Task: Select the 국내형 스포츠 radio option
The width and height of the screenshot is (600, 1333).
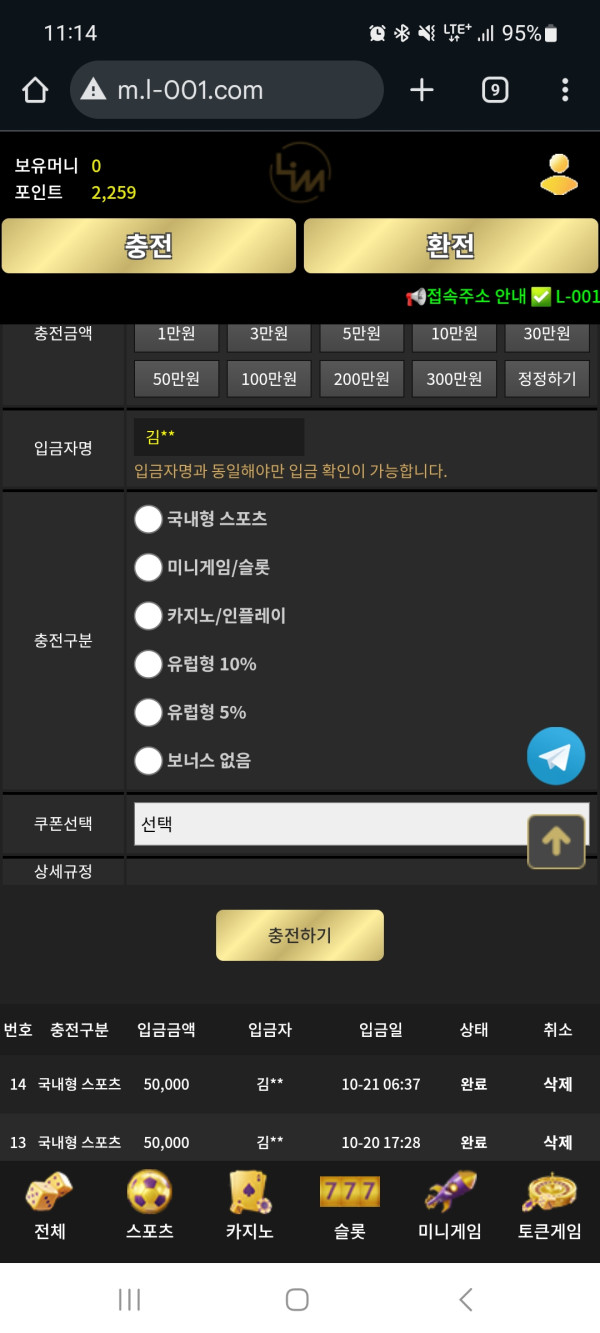Action: (148, 519)
